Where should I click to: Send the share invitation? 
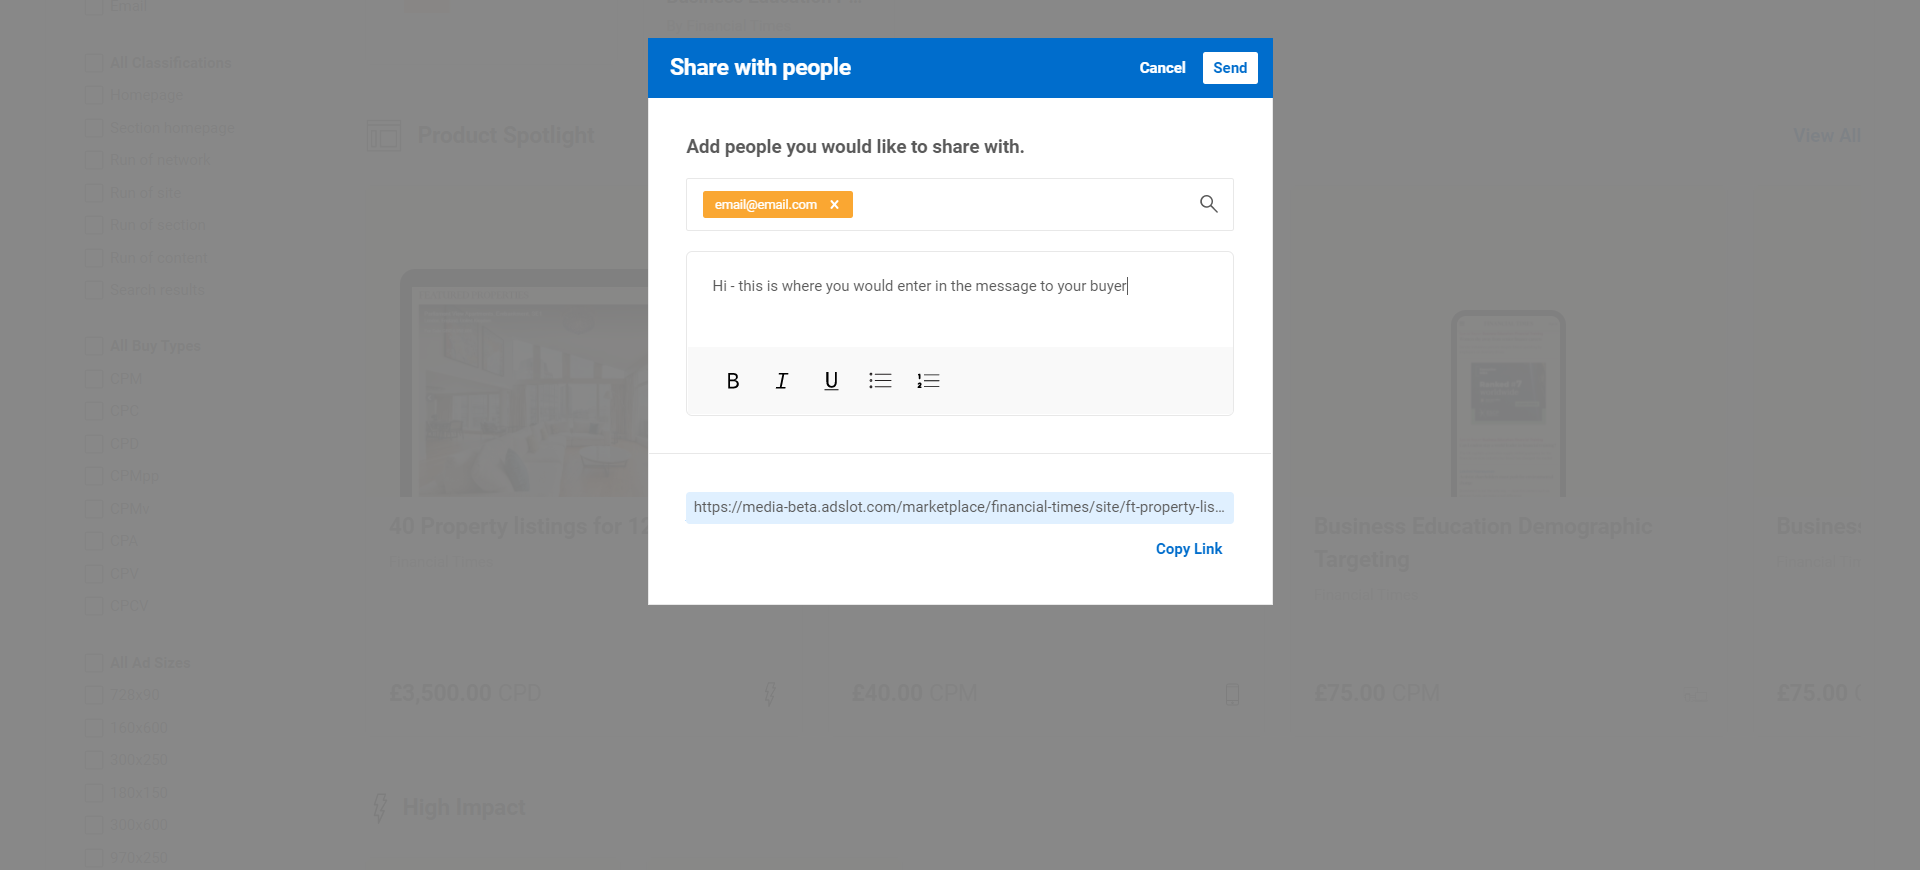1230,68
